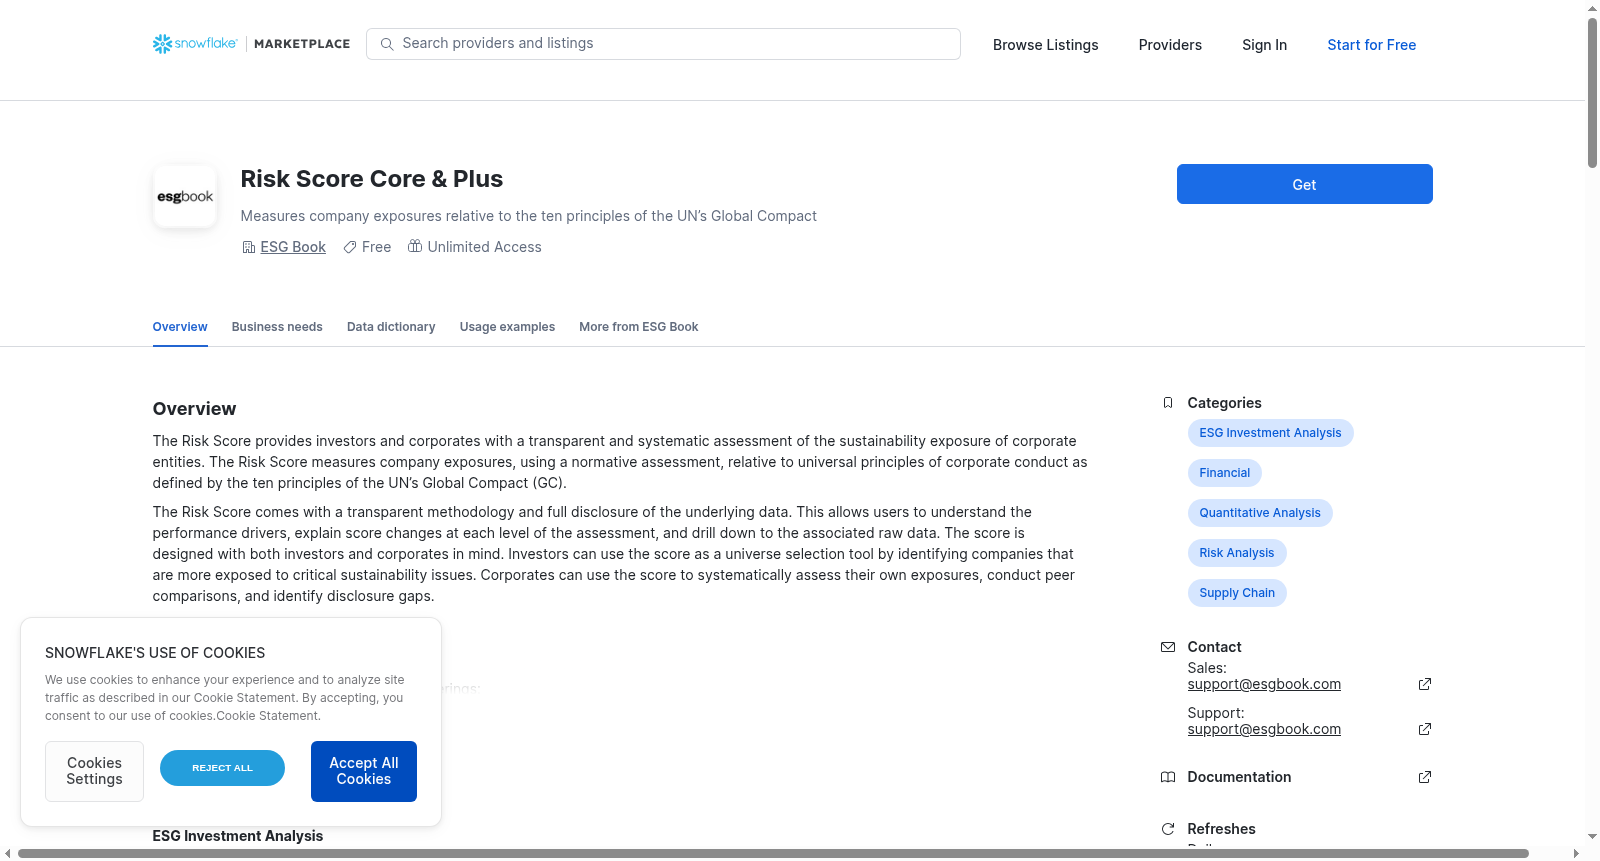Open the Documentation external link icon
Screen dimensions: 1600x861
click(1425, 777)
